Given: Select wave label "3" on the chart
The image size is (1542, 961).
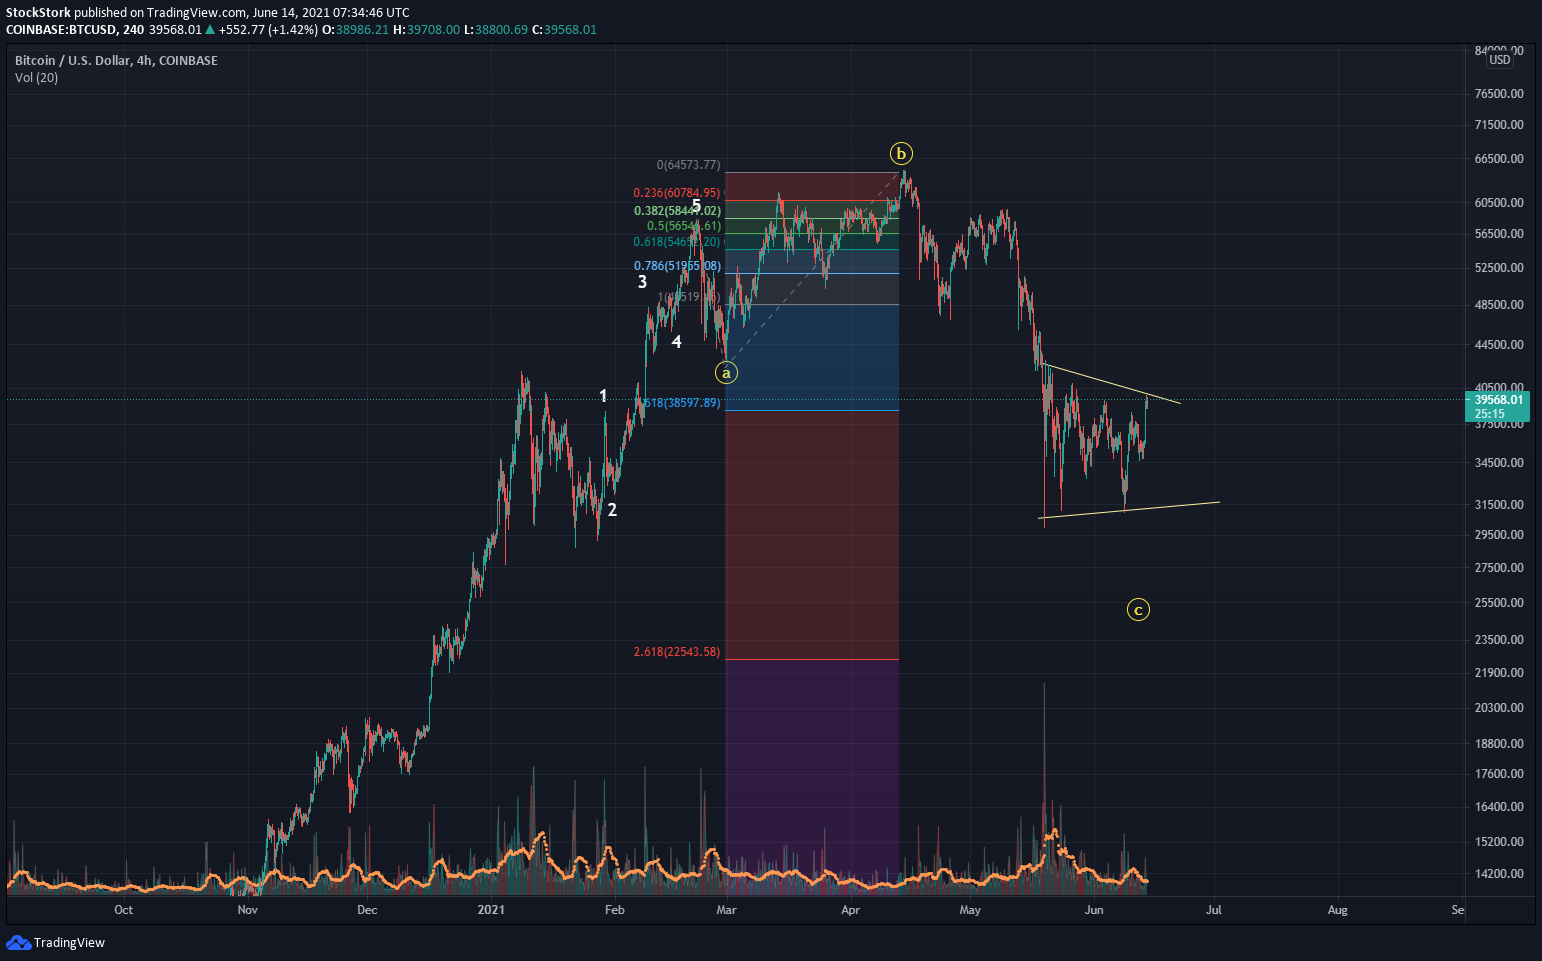Looking at the screenshot, I should tap(642, 282).
